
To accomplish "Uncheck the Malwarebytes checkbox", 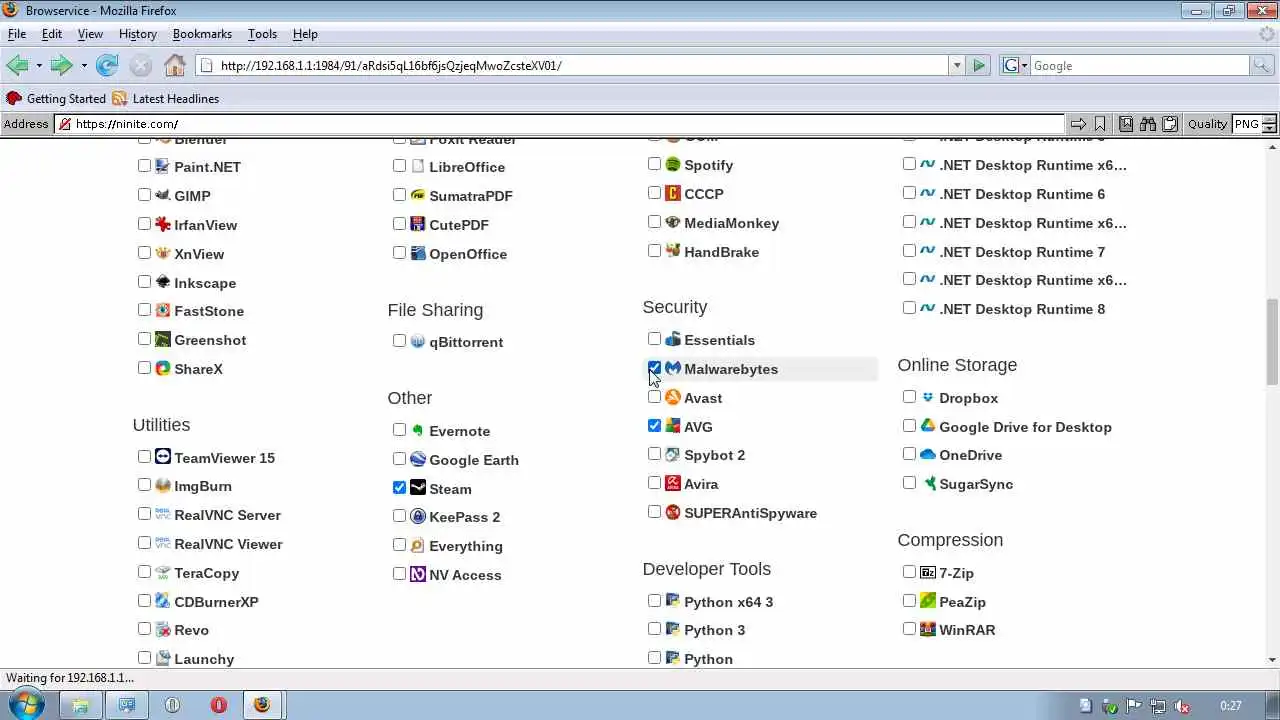I will tap(654, 368).
